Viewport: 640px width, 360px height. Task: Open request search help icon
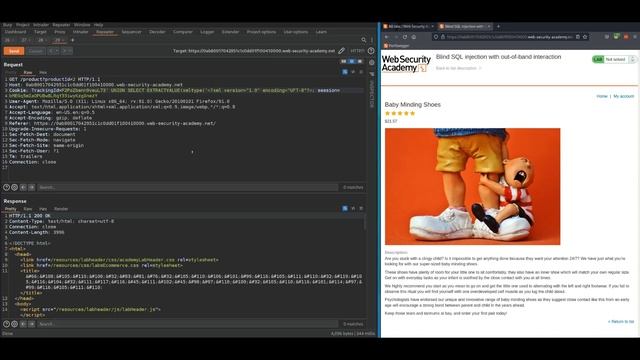coord(6,187)
